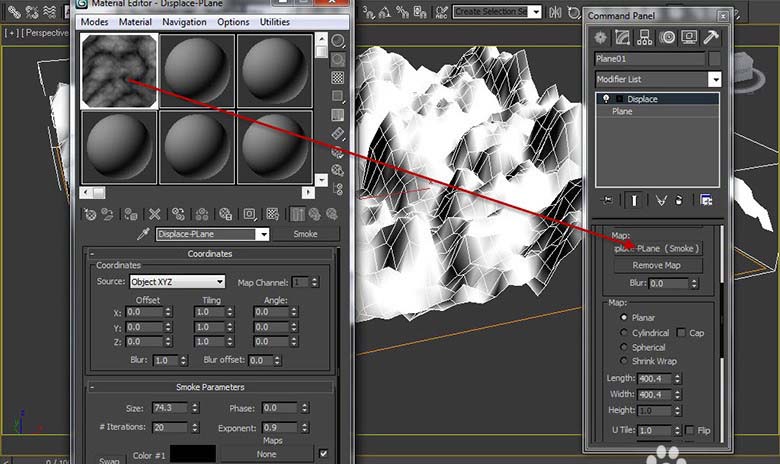The width and height of the screenshot is (780, 464).
Task: Click Make Material Copy icon
Action: (x=178, y=214)
